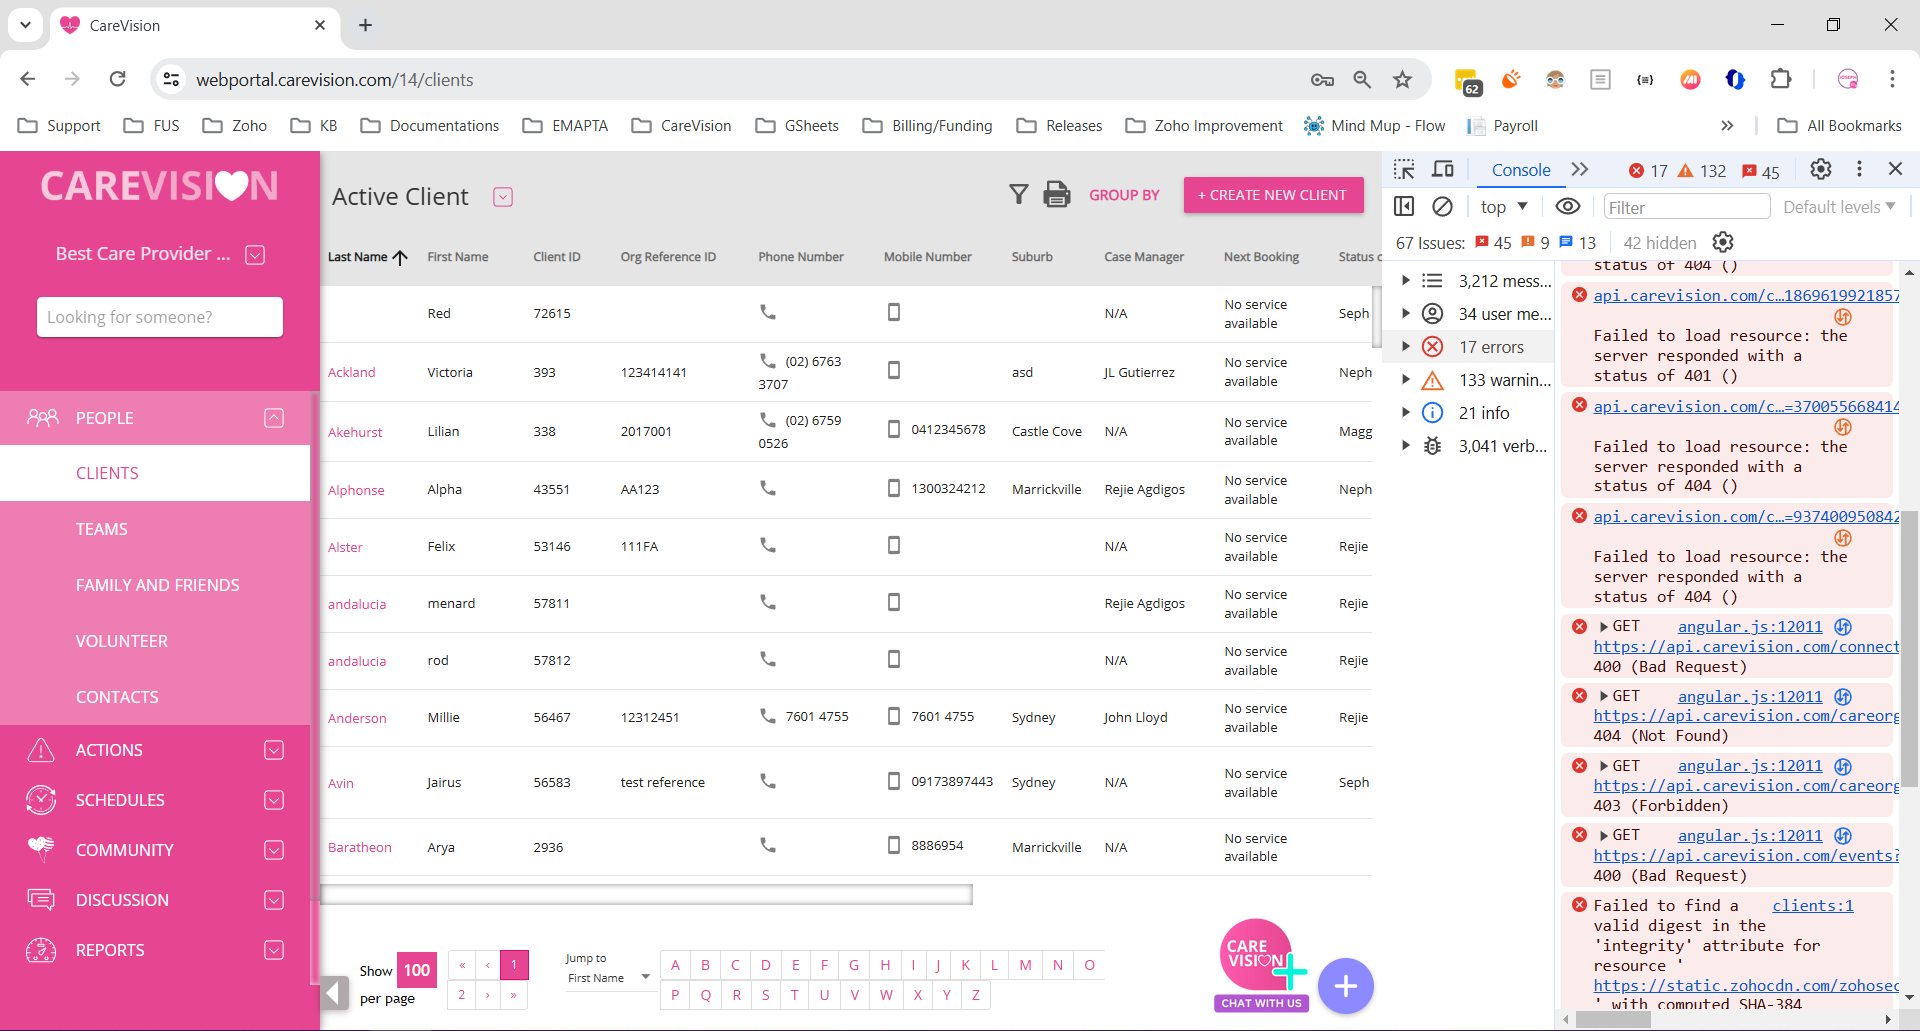Viewport: 1920px width, 1031px height.
Task: Open the console top context dropdown
Action: pyautogui.click(x=1504, y=207)
